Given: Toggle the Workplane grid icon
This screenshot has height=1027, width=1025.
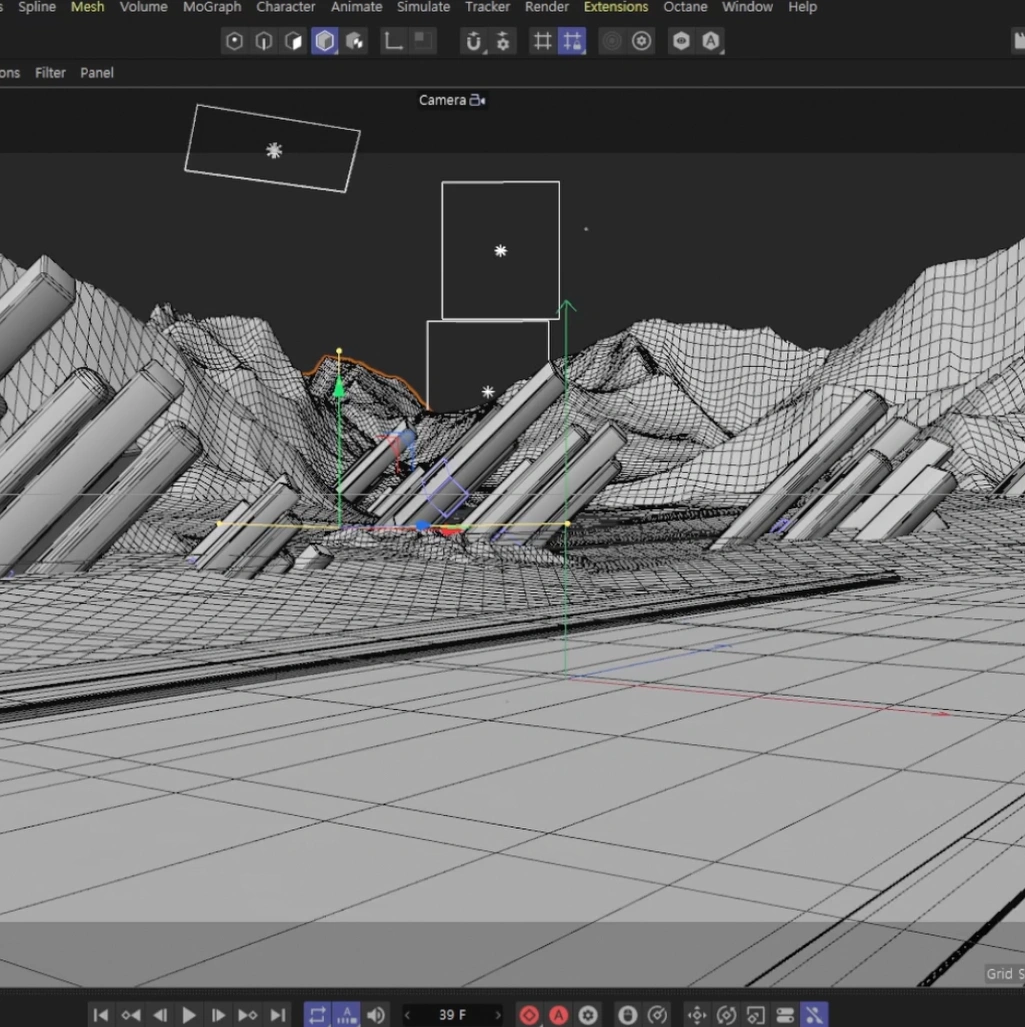Looking at the screenshot, I should tap(542, 41).
